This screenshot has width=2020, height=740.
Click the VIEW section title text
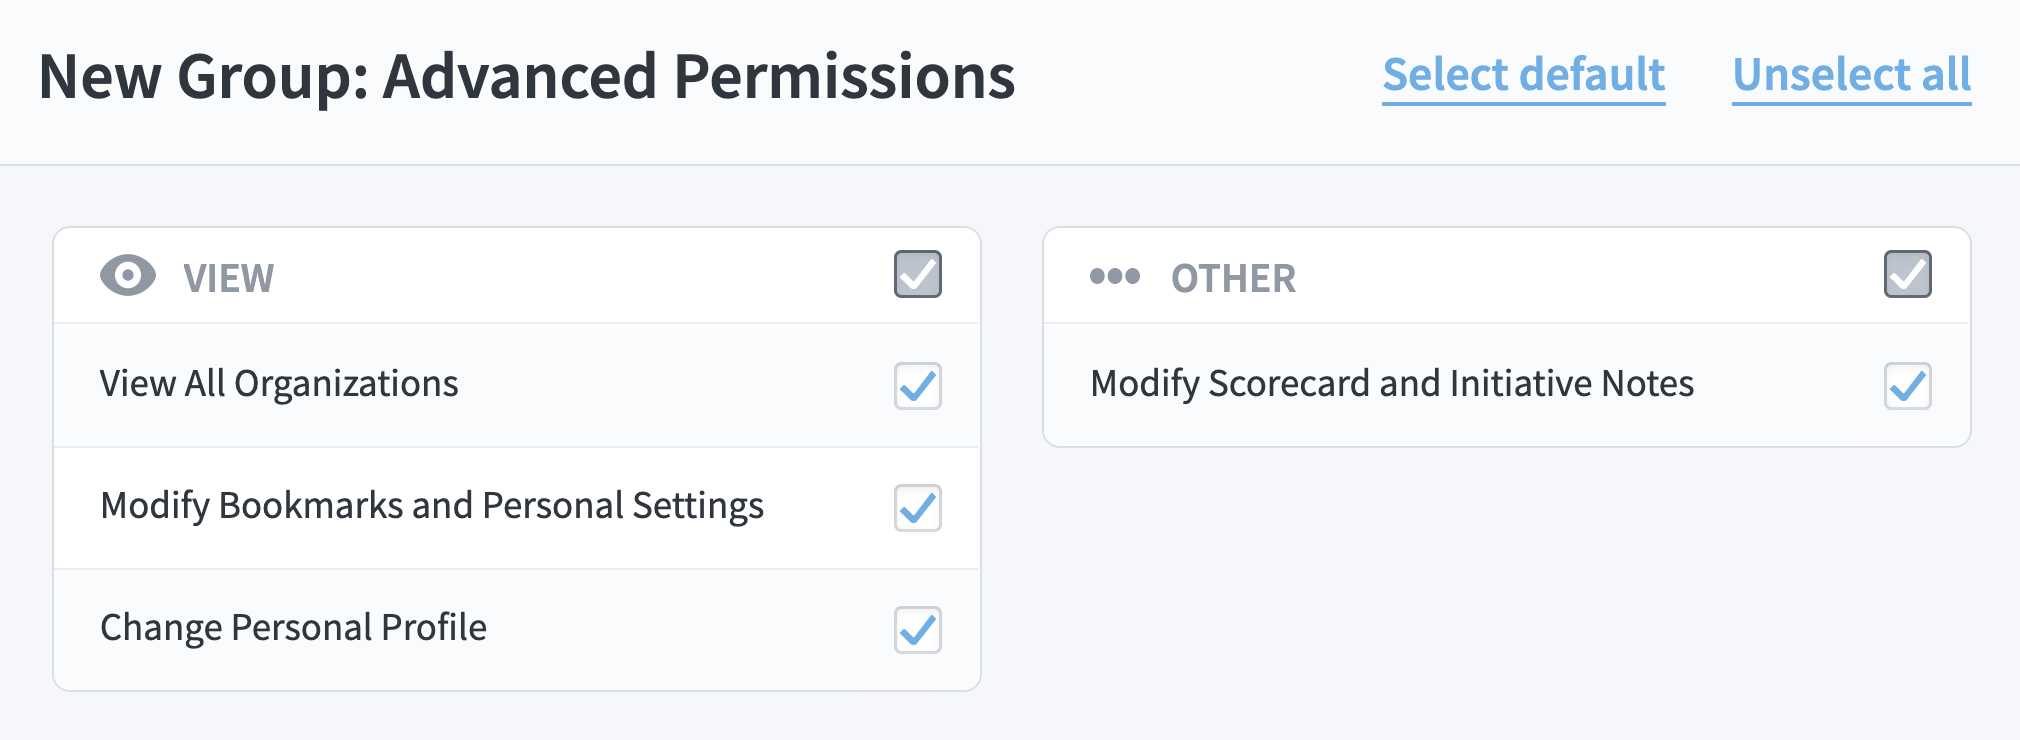229,278
